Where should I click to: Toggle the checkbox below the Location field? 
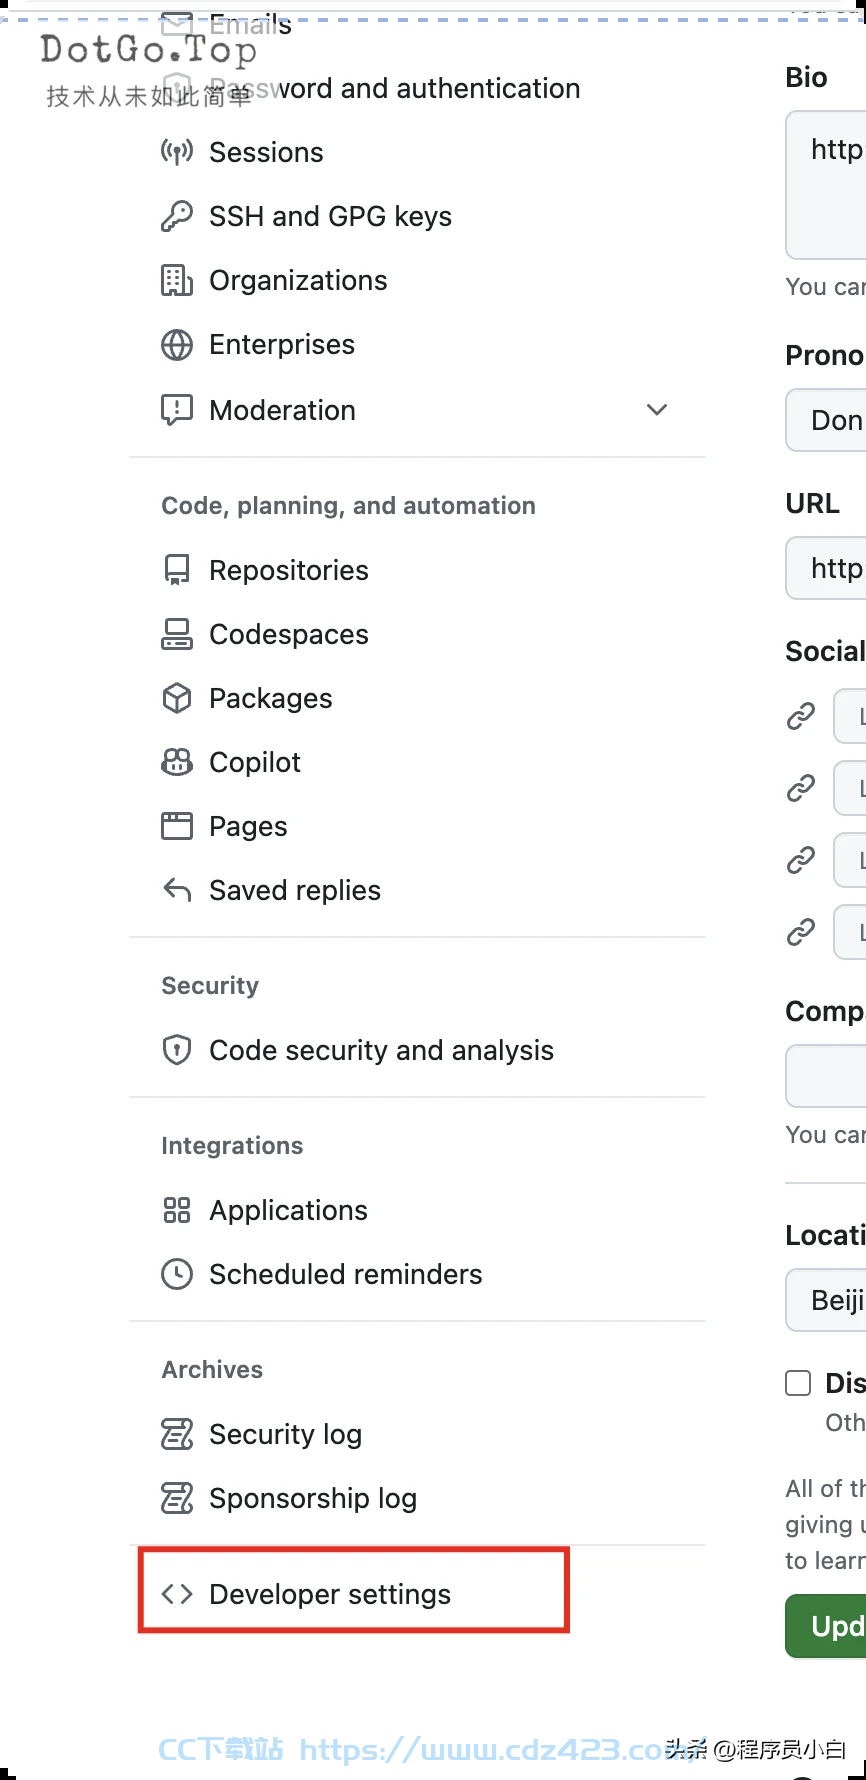[798, 1383]
